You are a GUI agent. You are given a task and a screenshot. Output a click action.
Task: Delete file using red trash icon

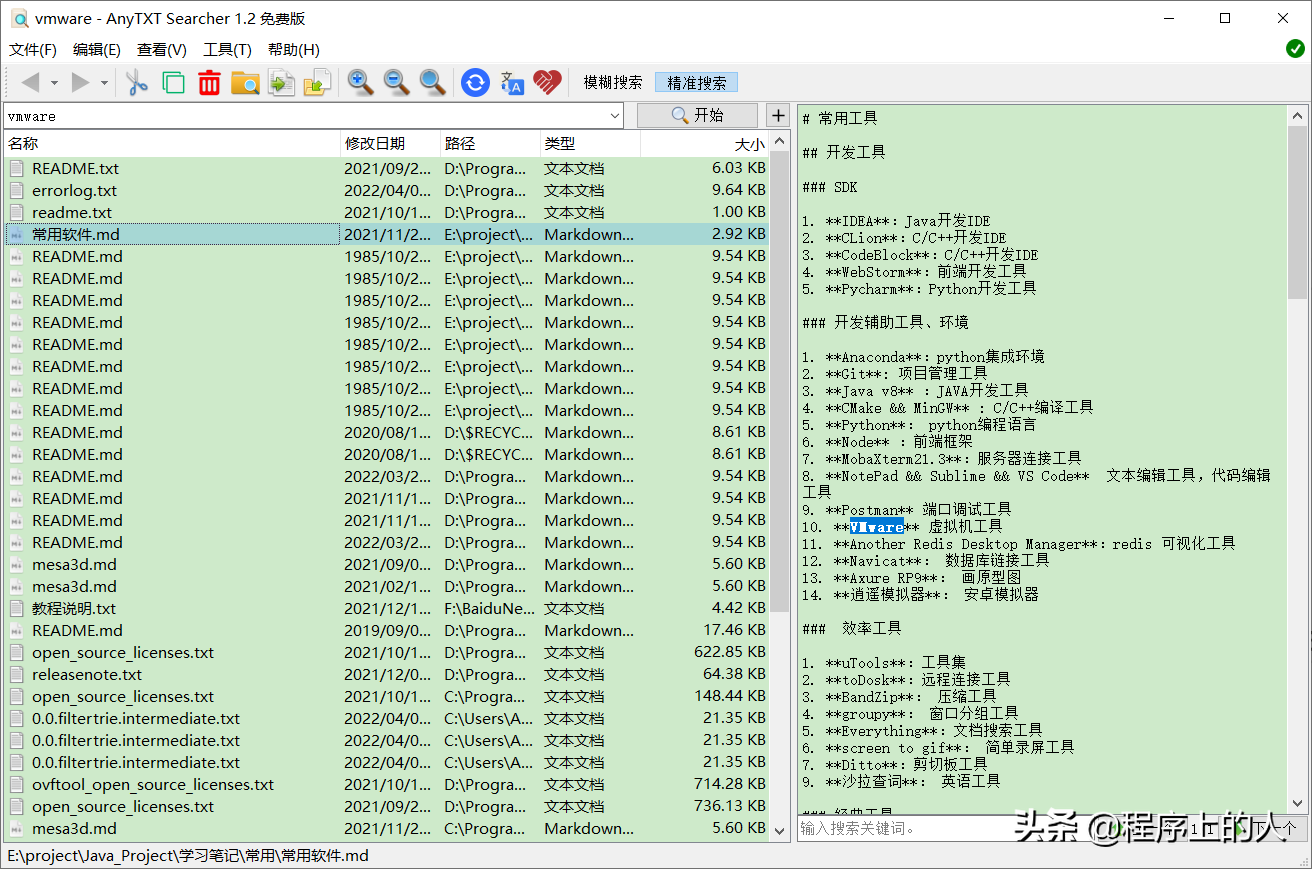[x=209, y=83]
